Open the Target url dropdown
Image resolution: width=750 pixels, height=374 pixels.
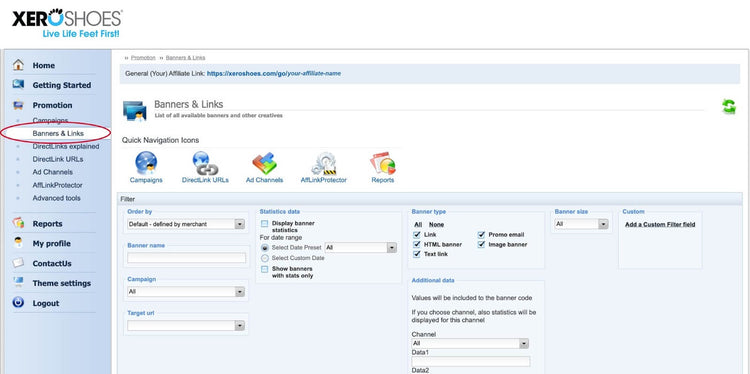[x=186, y=326]
